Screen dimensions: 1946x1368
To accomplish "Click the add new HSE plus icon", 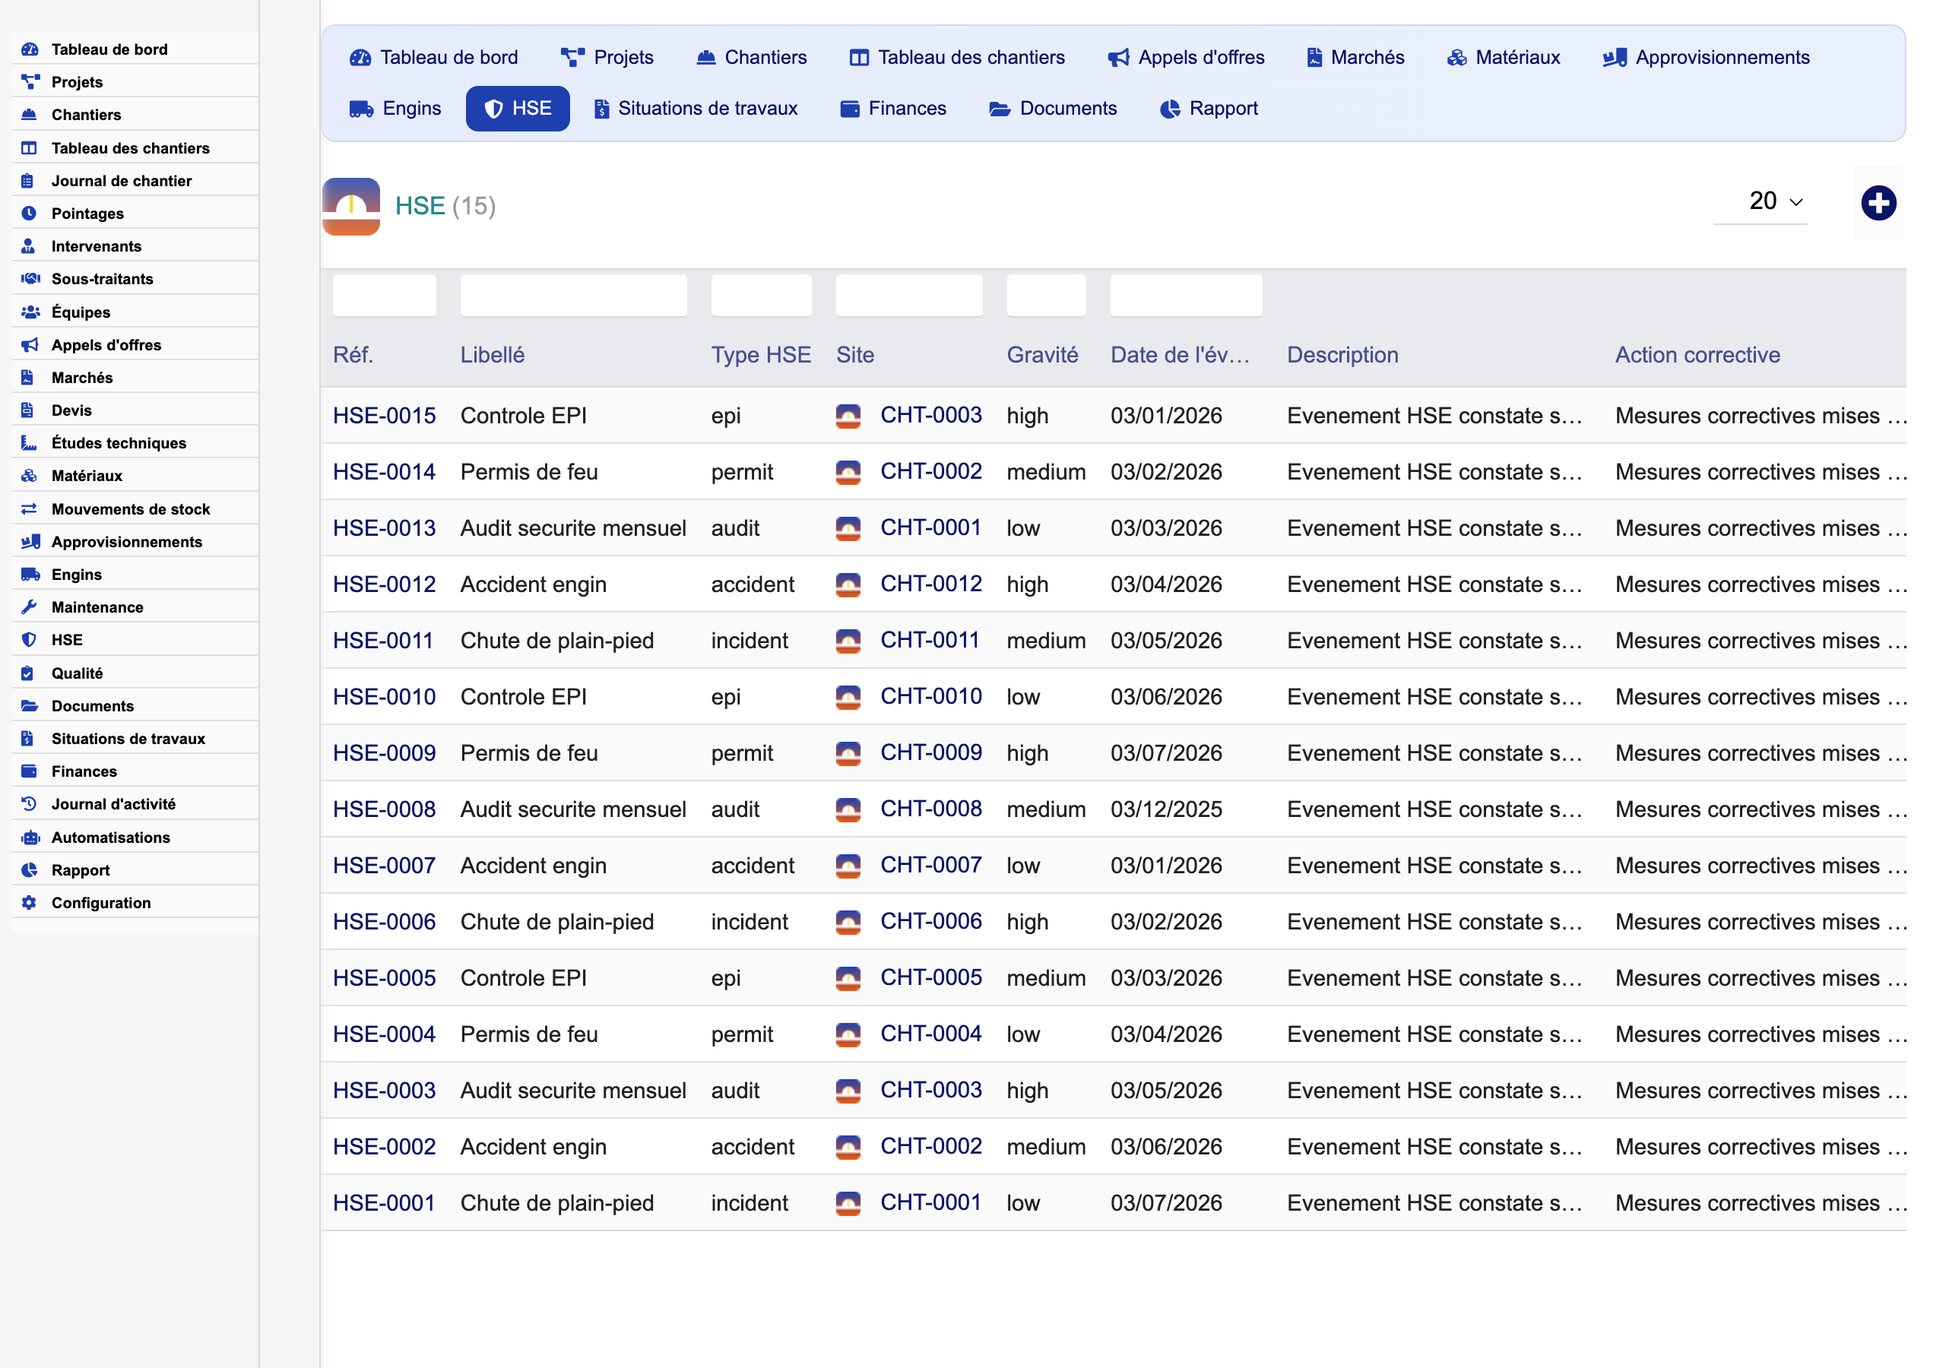I will [1879, 203].
